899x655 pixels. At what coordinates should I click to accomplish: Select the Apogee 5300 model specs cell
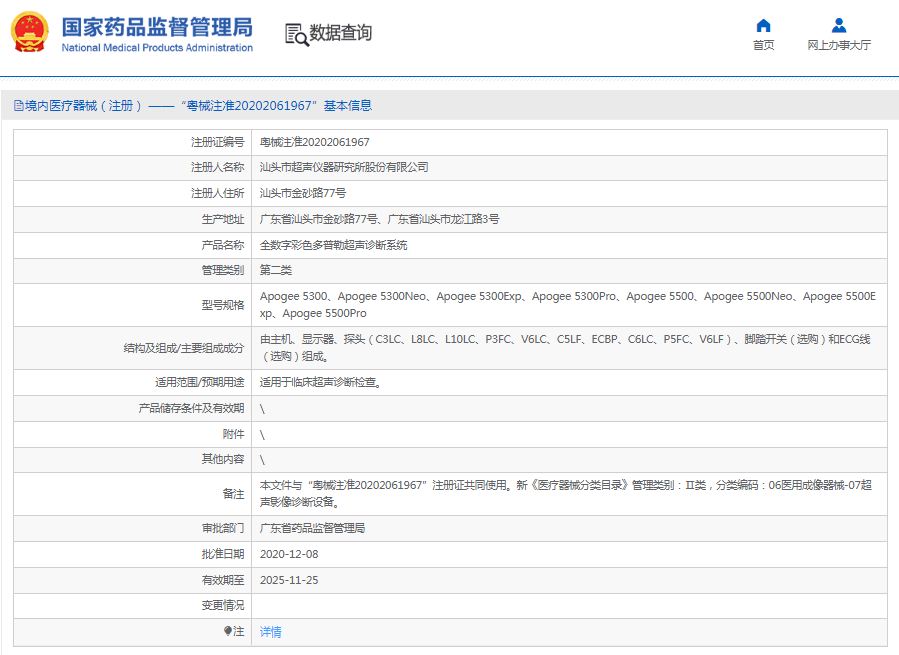coord(569,305)
